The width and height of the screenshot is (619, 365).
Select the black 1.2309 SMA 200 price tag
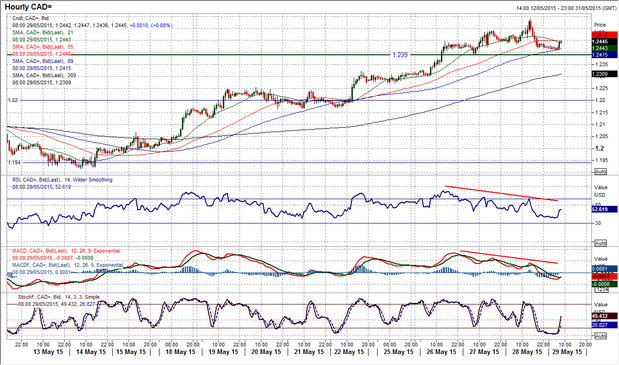tap(605, 74)
